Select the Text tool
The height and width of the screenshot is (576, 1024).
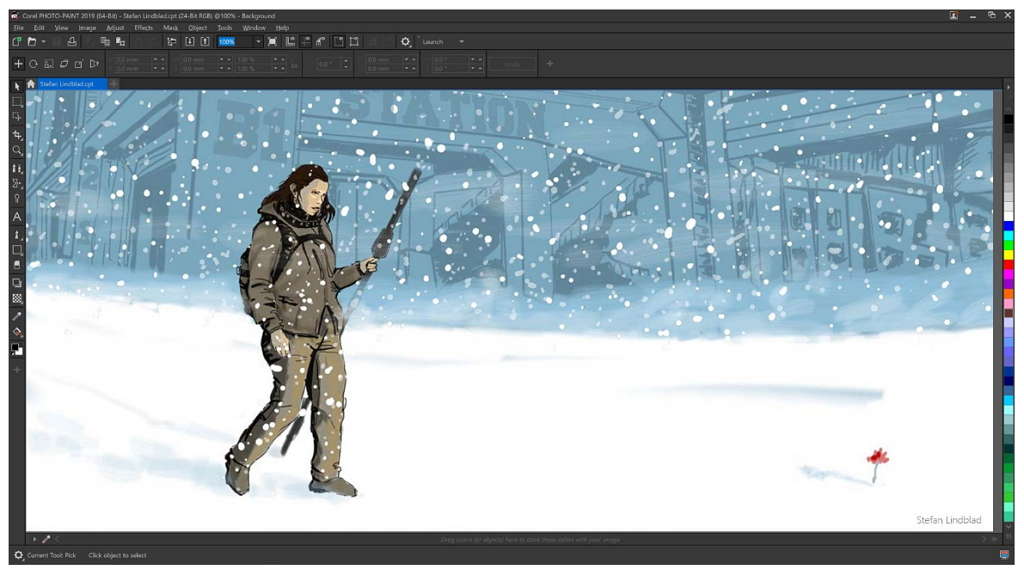coord(17,216)
